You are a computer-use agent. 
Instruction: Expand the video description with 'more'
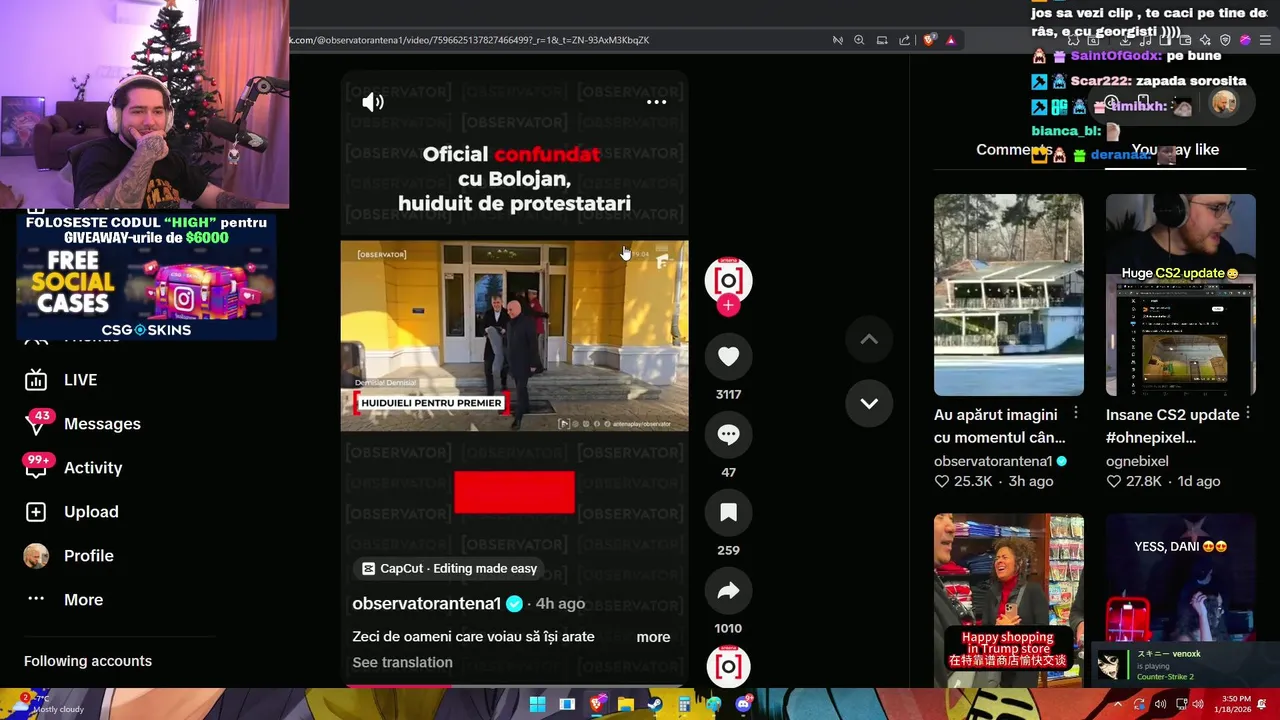pos(653,637)
